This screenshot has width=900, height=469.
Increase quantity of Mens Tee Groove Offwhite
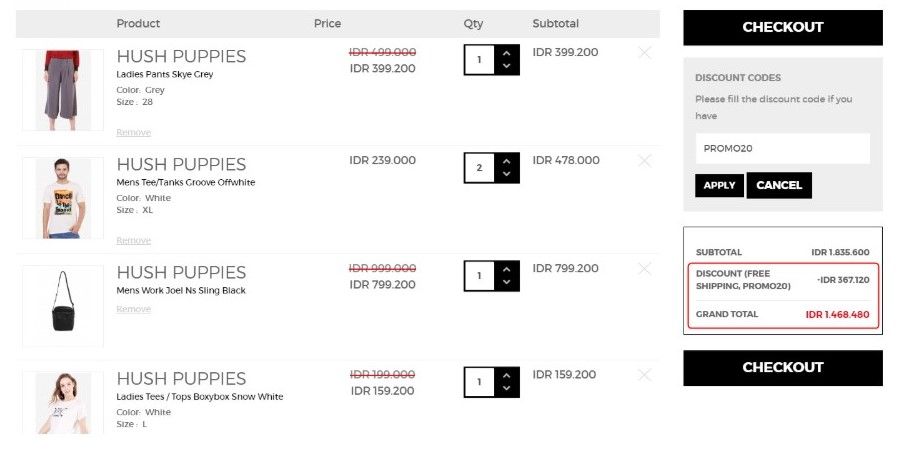click(506, 161)
